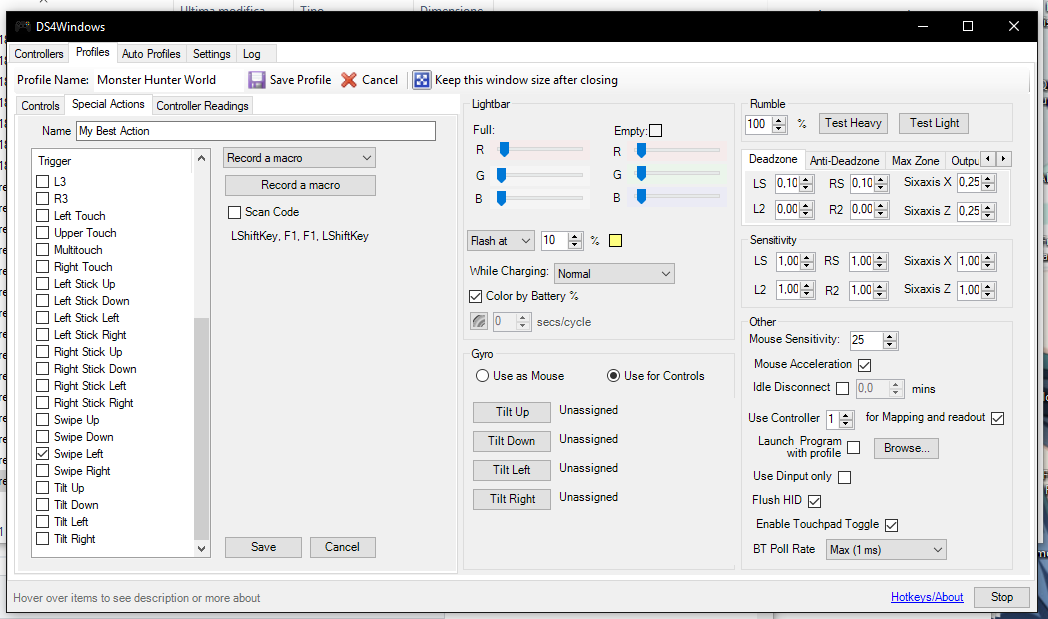Screen dimensions: 1048x619
Task: Uncheck the Swipe Left trigger
Action: [x=43, y=453]
